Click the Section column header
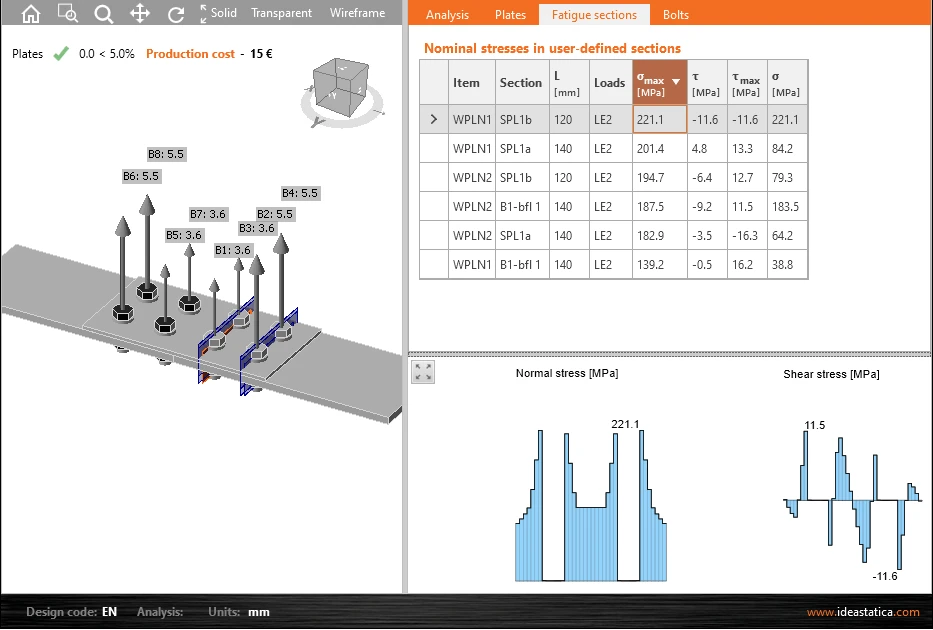Screen dimensions: 933x630 tap(522, 83)
